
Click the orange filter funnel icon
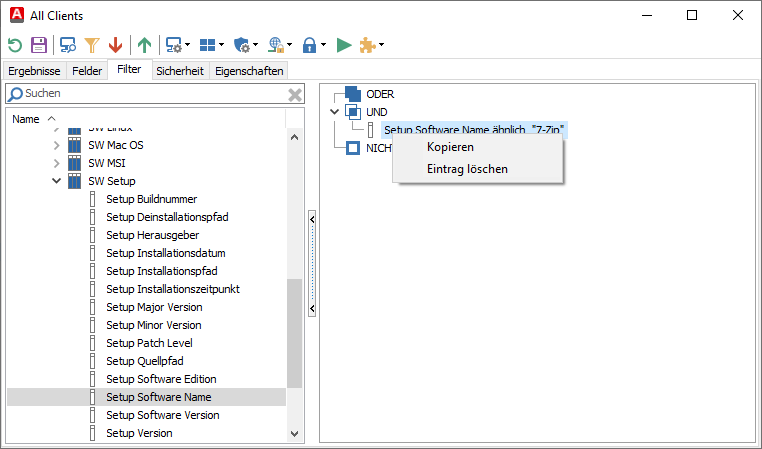pyautogui.click(x=92, y=45)
